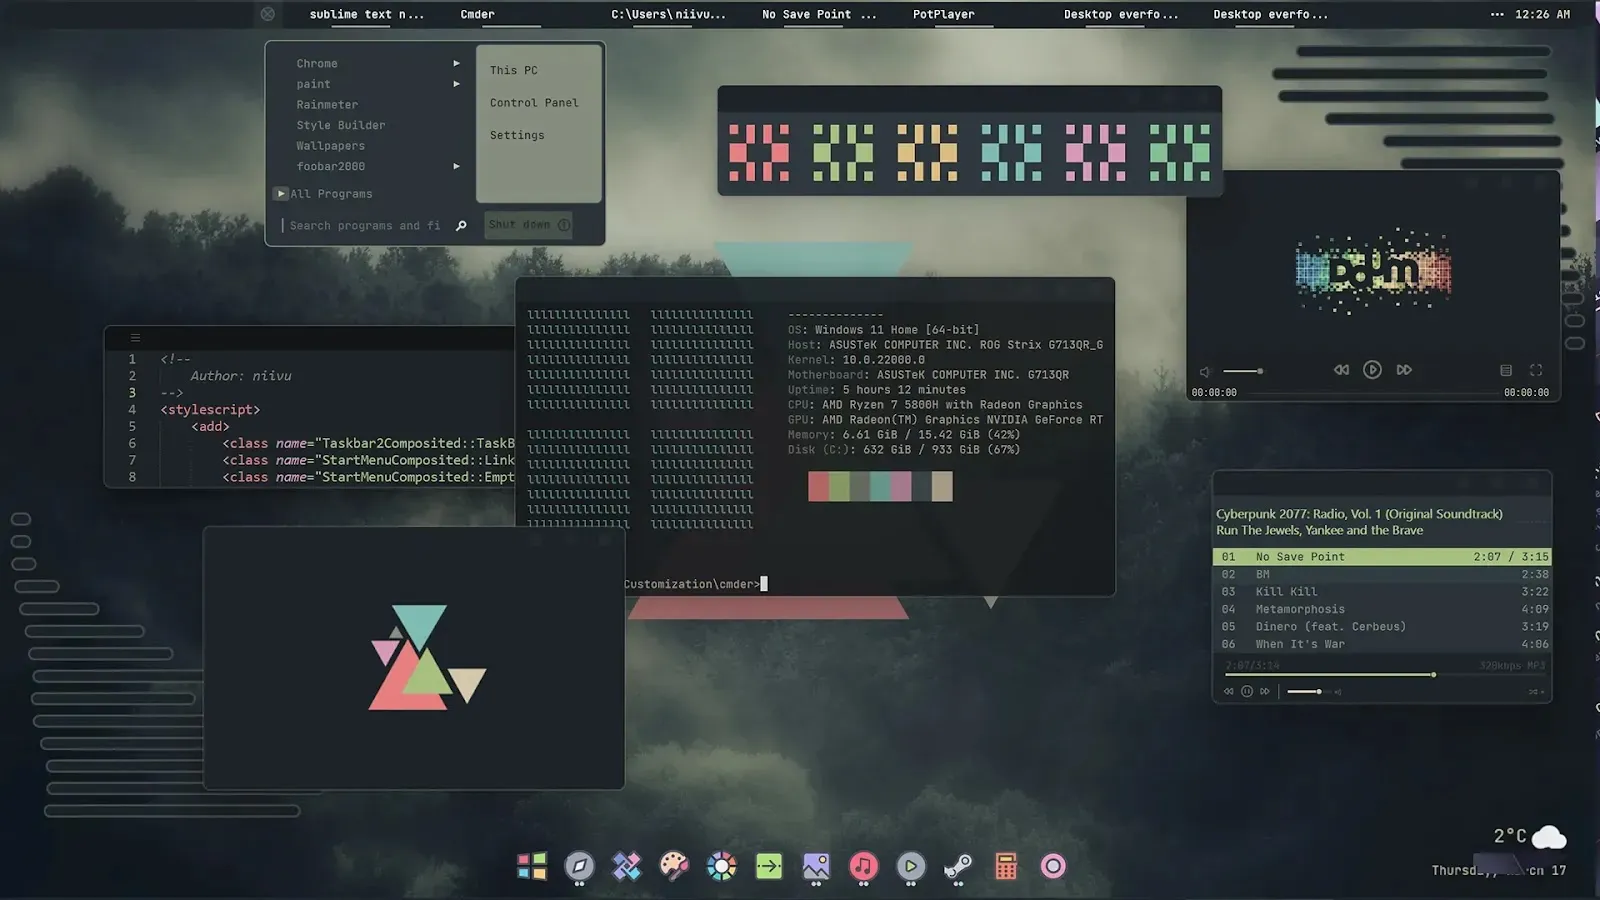
Task: Open the pink music note icon in the dock
Action: 864,866
